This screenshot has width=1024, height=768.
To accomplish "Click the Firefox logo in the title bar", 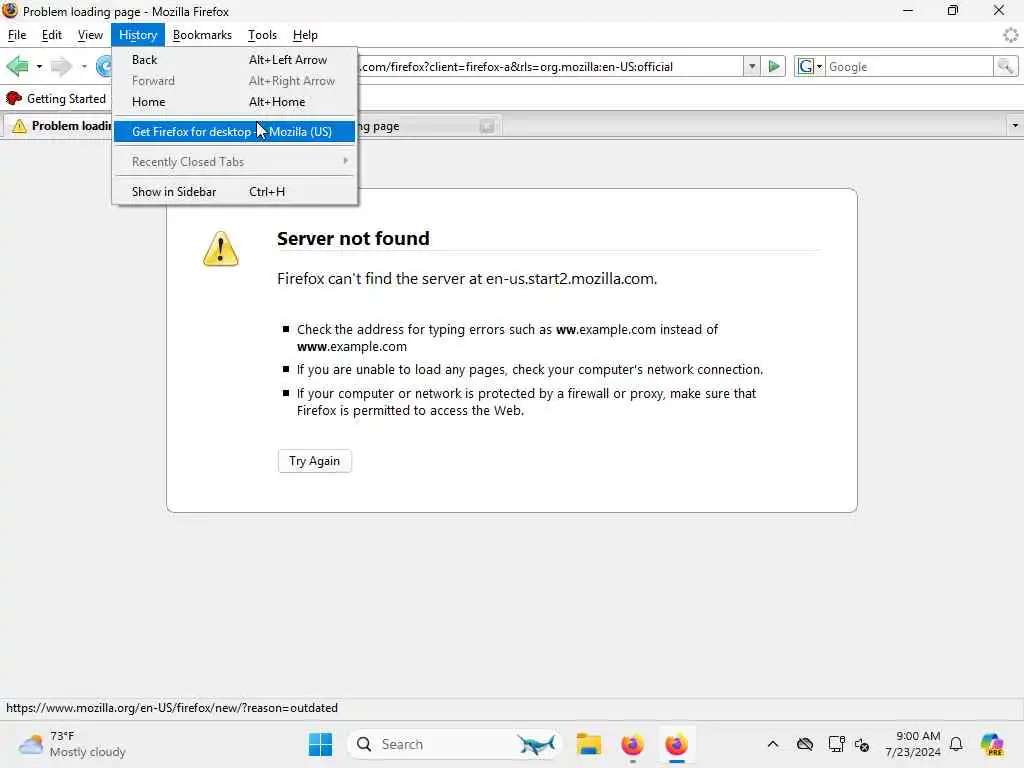I will point(10,10).
